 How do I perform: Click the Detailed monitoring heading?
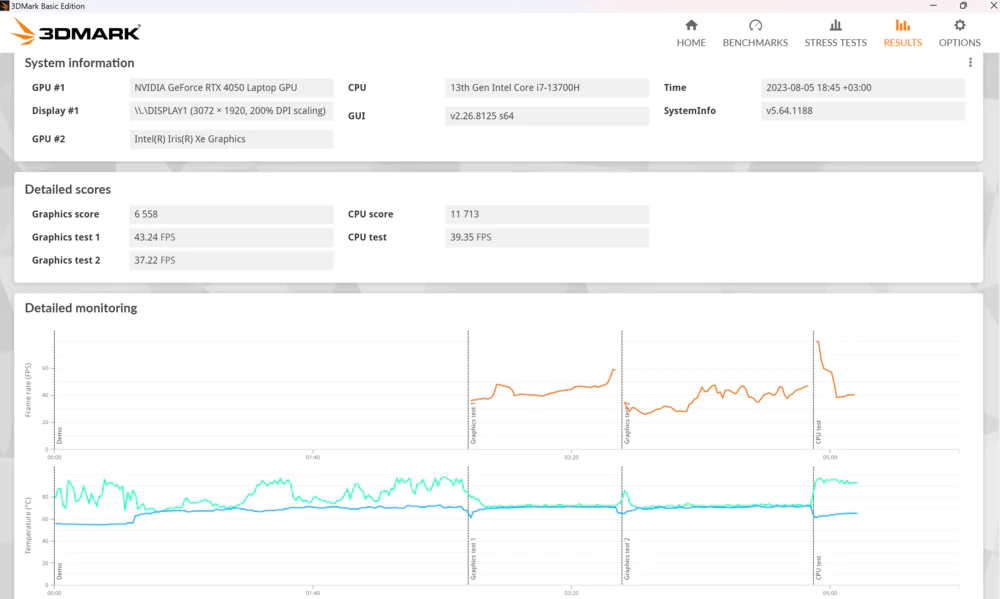tap(81, 308)
